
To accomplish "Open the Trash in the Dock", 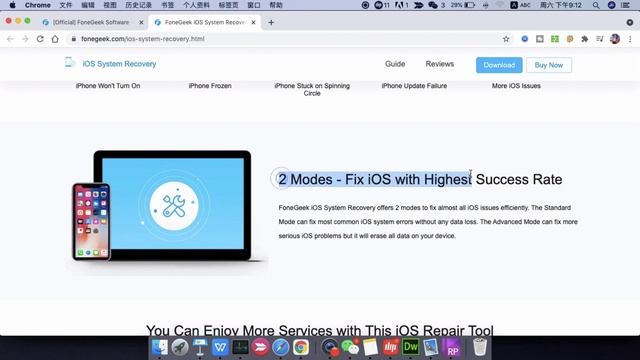I will [x=480, y=347].
